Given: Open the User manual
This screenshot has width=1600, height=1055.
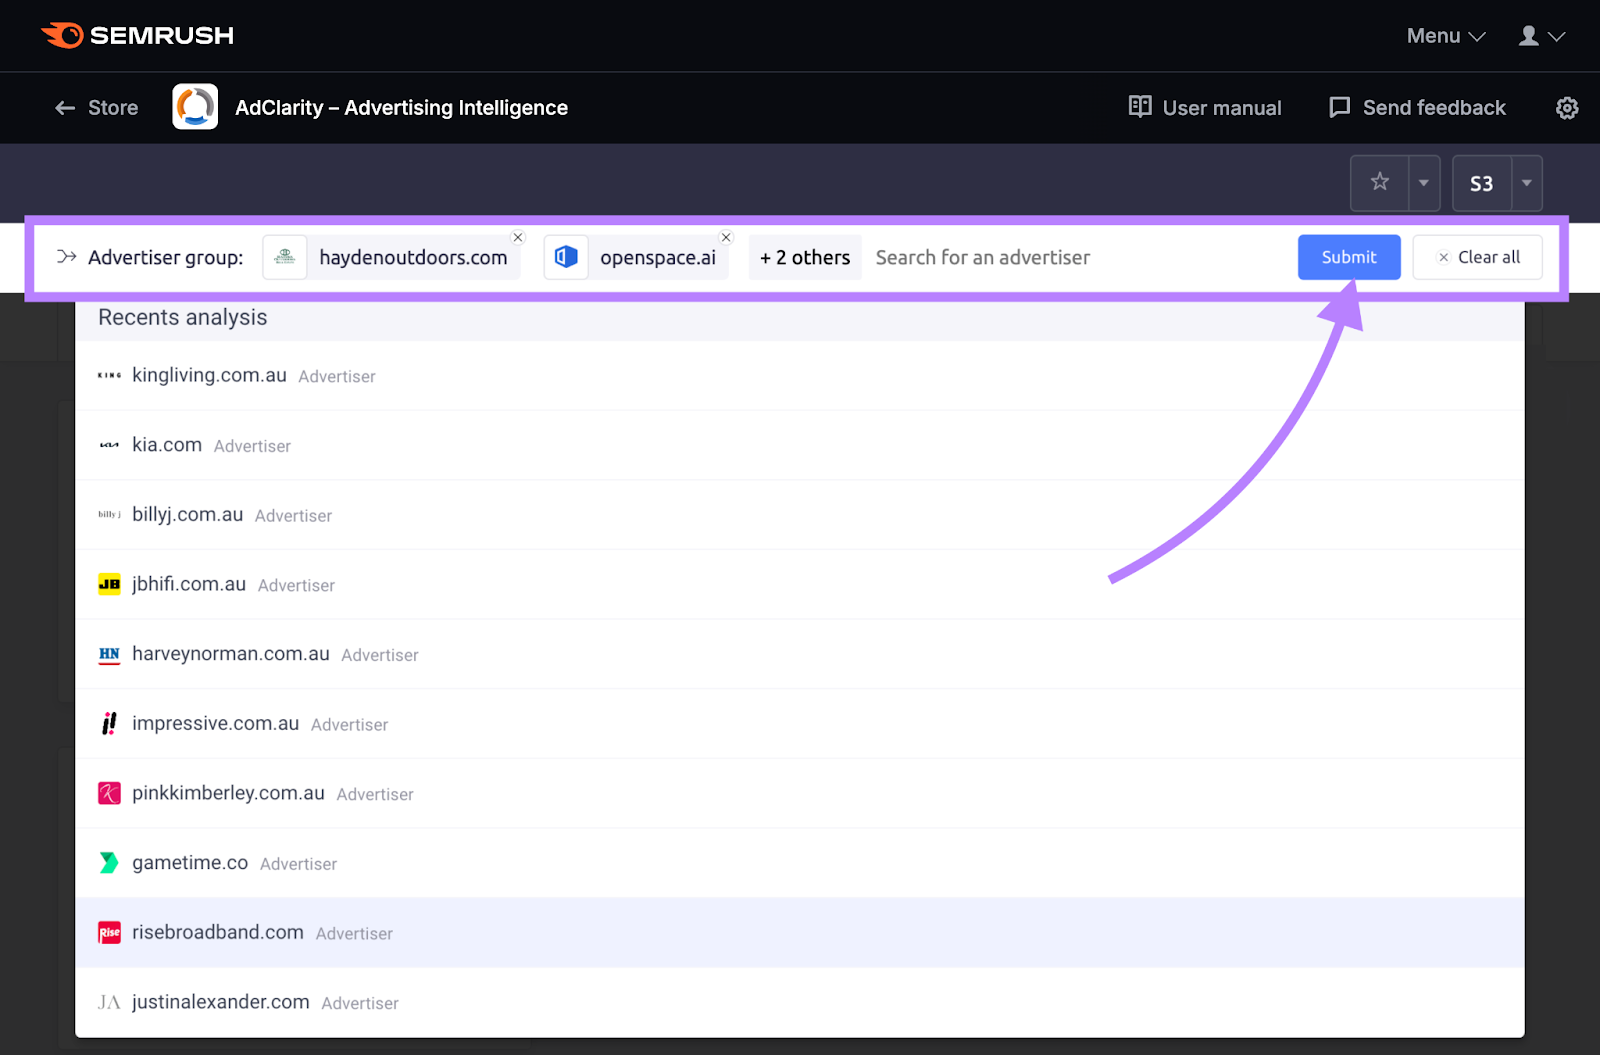Looking at the screenshot, I should [1205, 108].
